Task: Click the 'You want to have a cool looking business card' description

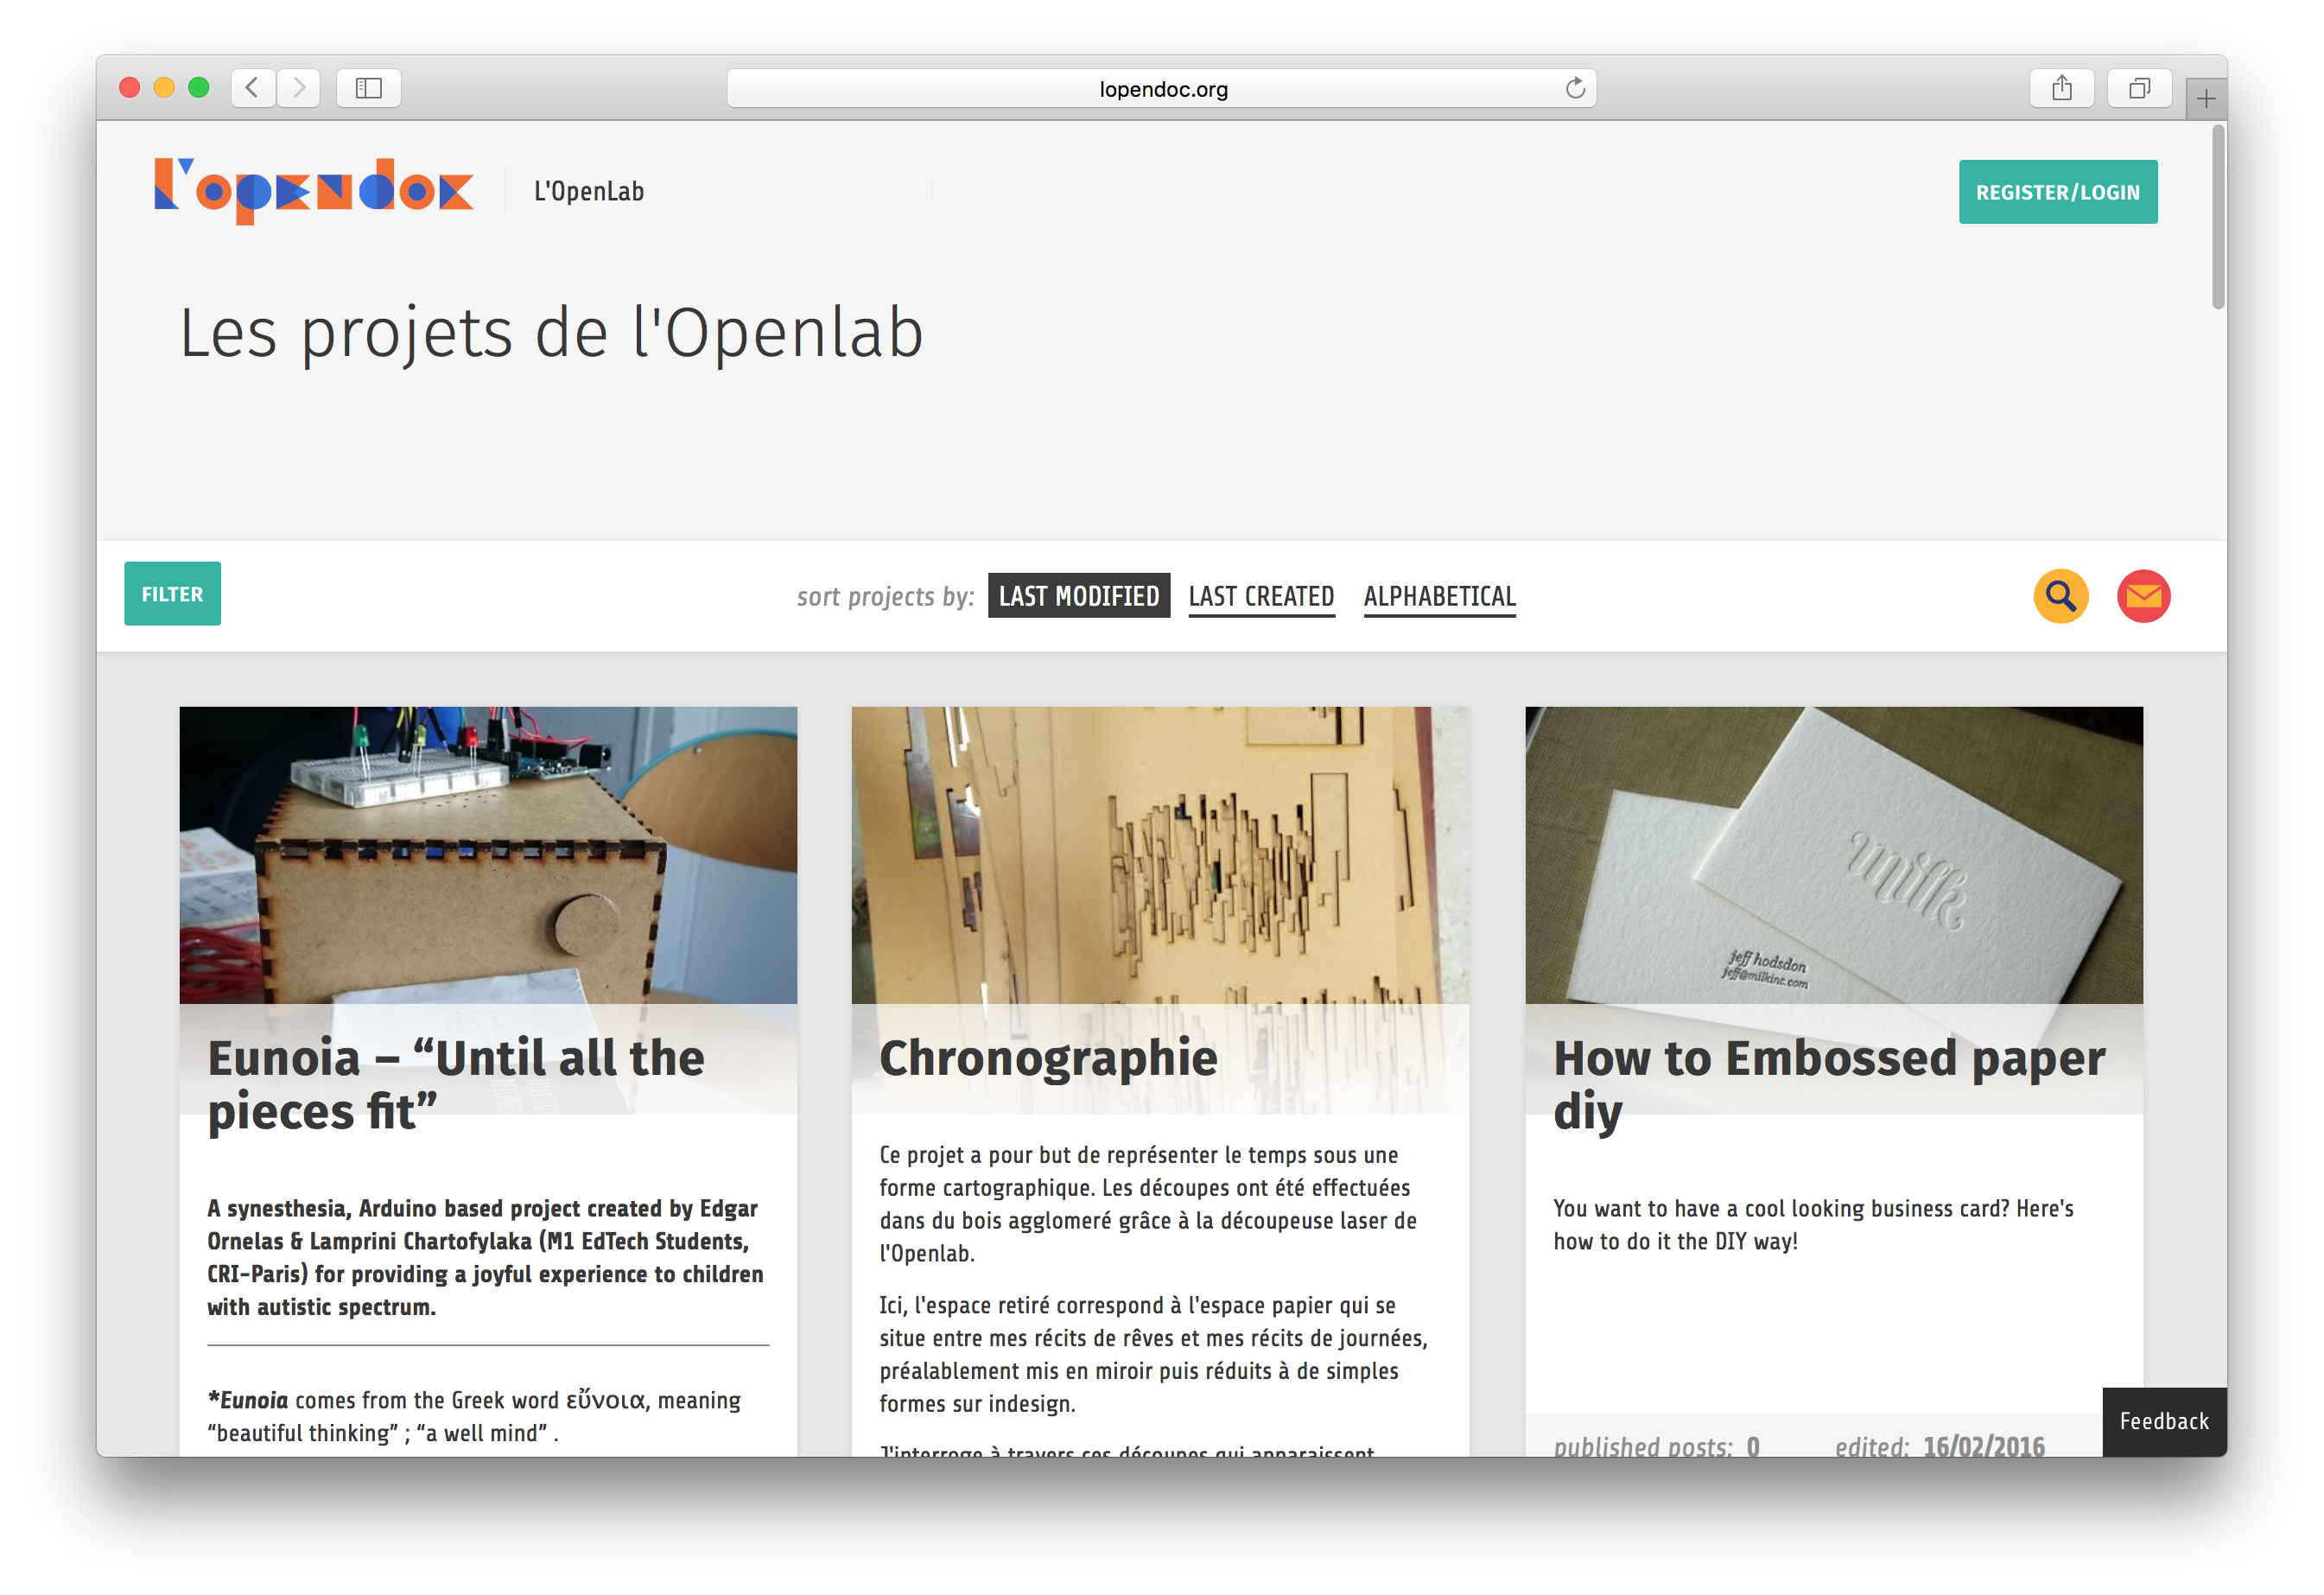Action: (1813, 1224)
